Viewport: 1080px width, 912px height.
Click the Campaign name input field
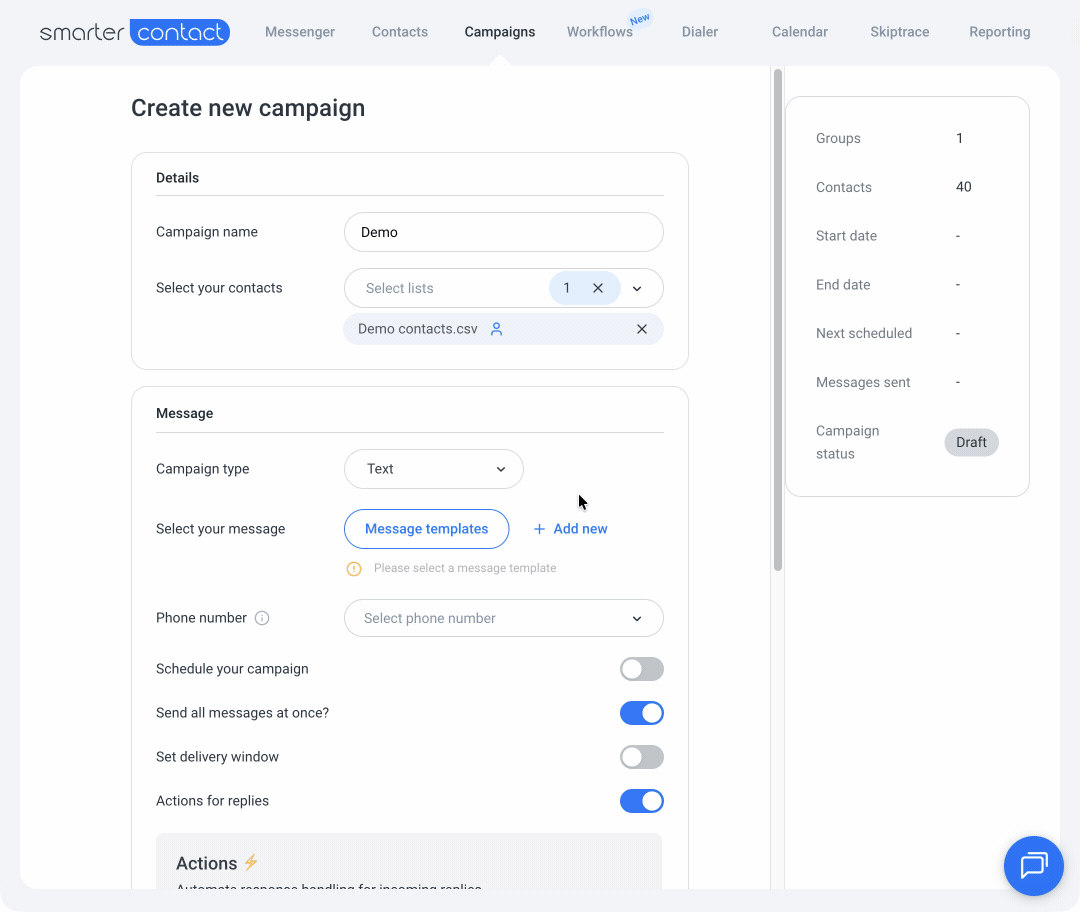point(503,232)
